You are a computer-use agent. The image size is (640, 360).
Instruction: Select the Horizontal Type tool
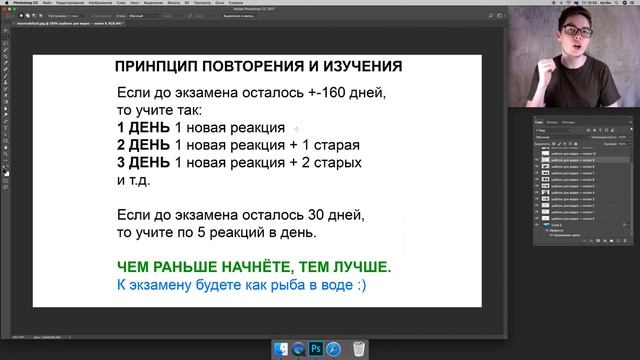click(x=6, y=128)
